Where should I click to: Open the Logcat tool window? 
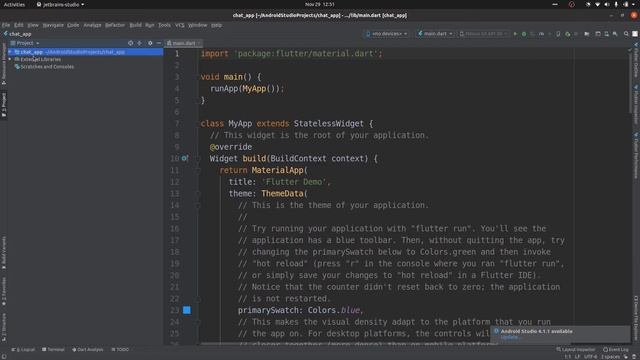[x=23, y=349]
